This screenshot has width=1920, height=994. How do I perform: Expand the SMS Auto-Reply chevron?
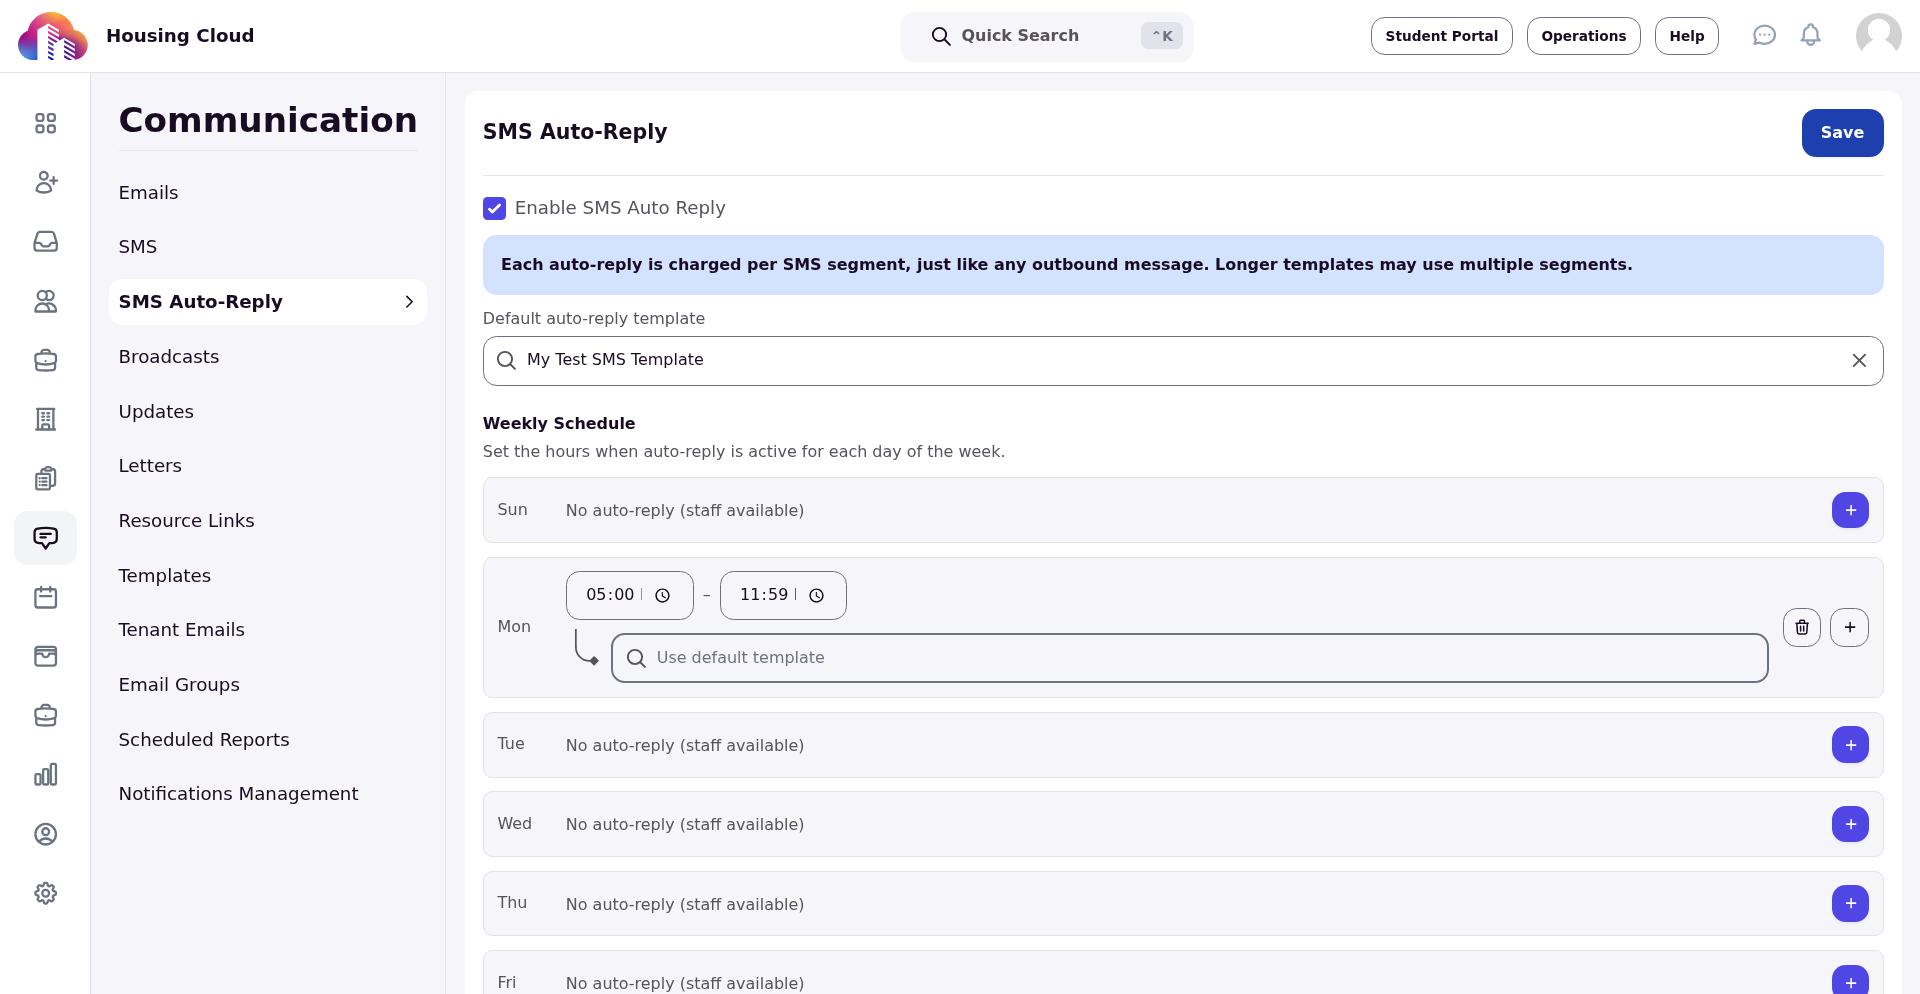click(x=408, y=302)
